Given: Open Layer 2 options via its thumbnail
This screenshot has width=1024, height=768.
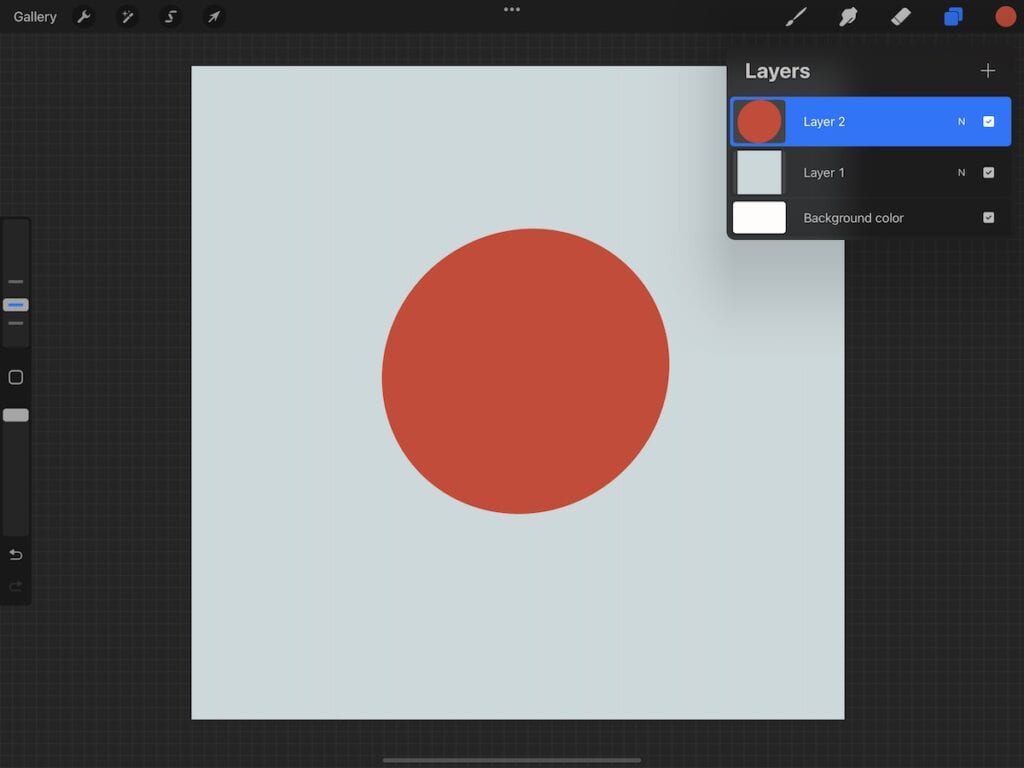Looking at the screenshot, I should [x=759, y=121].
